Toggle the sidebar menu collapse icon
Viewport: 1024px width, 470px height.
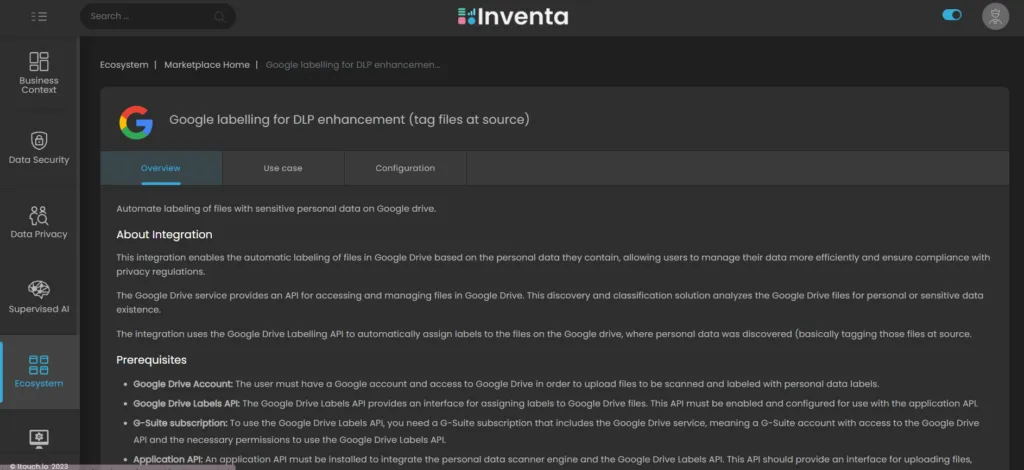coord(39,16)
